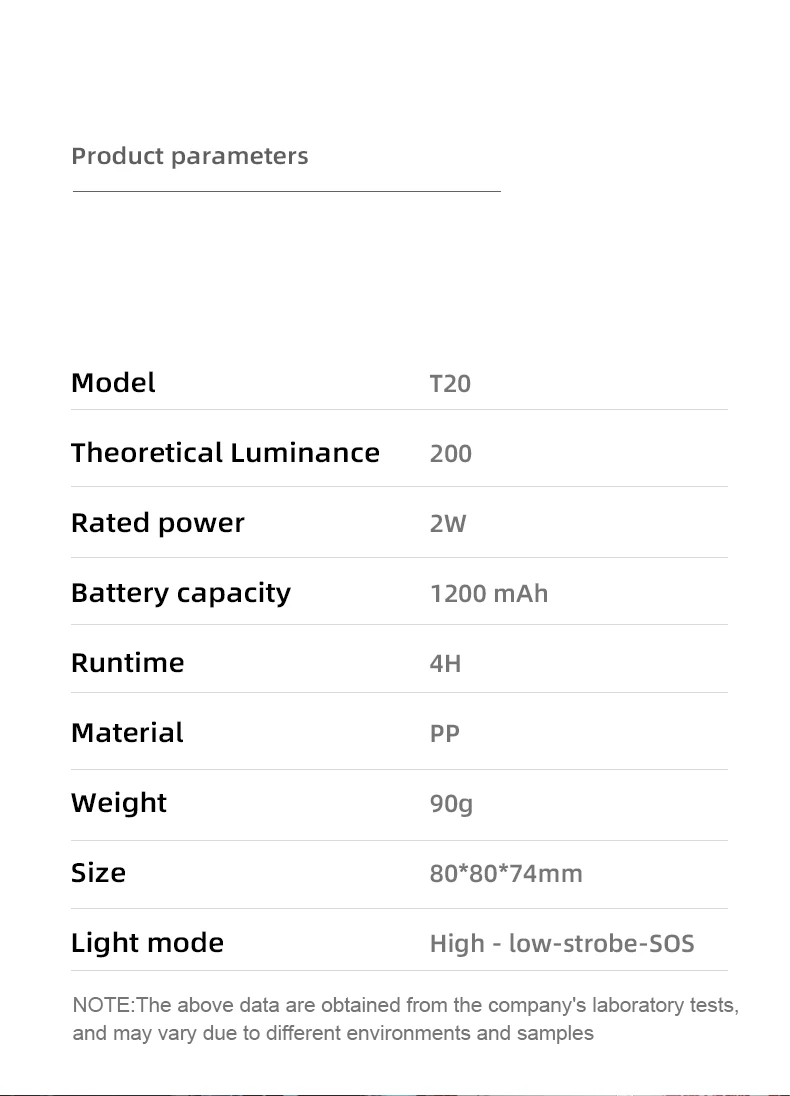Select the Runtime label
The height and width of the screenshot is (1096, 790).
[128, 662]
